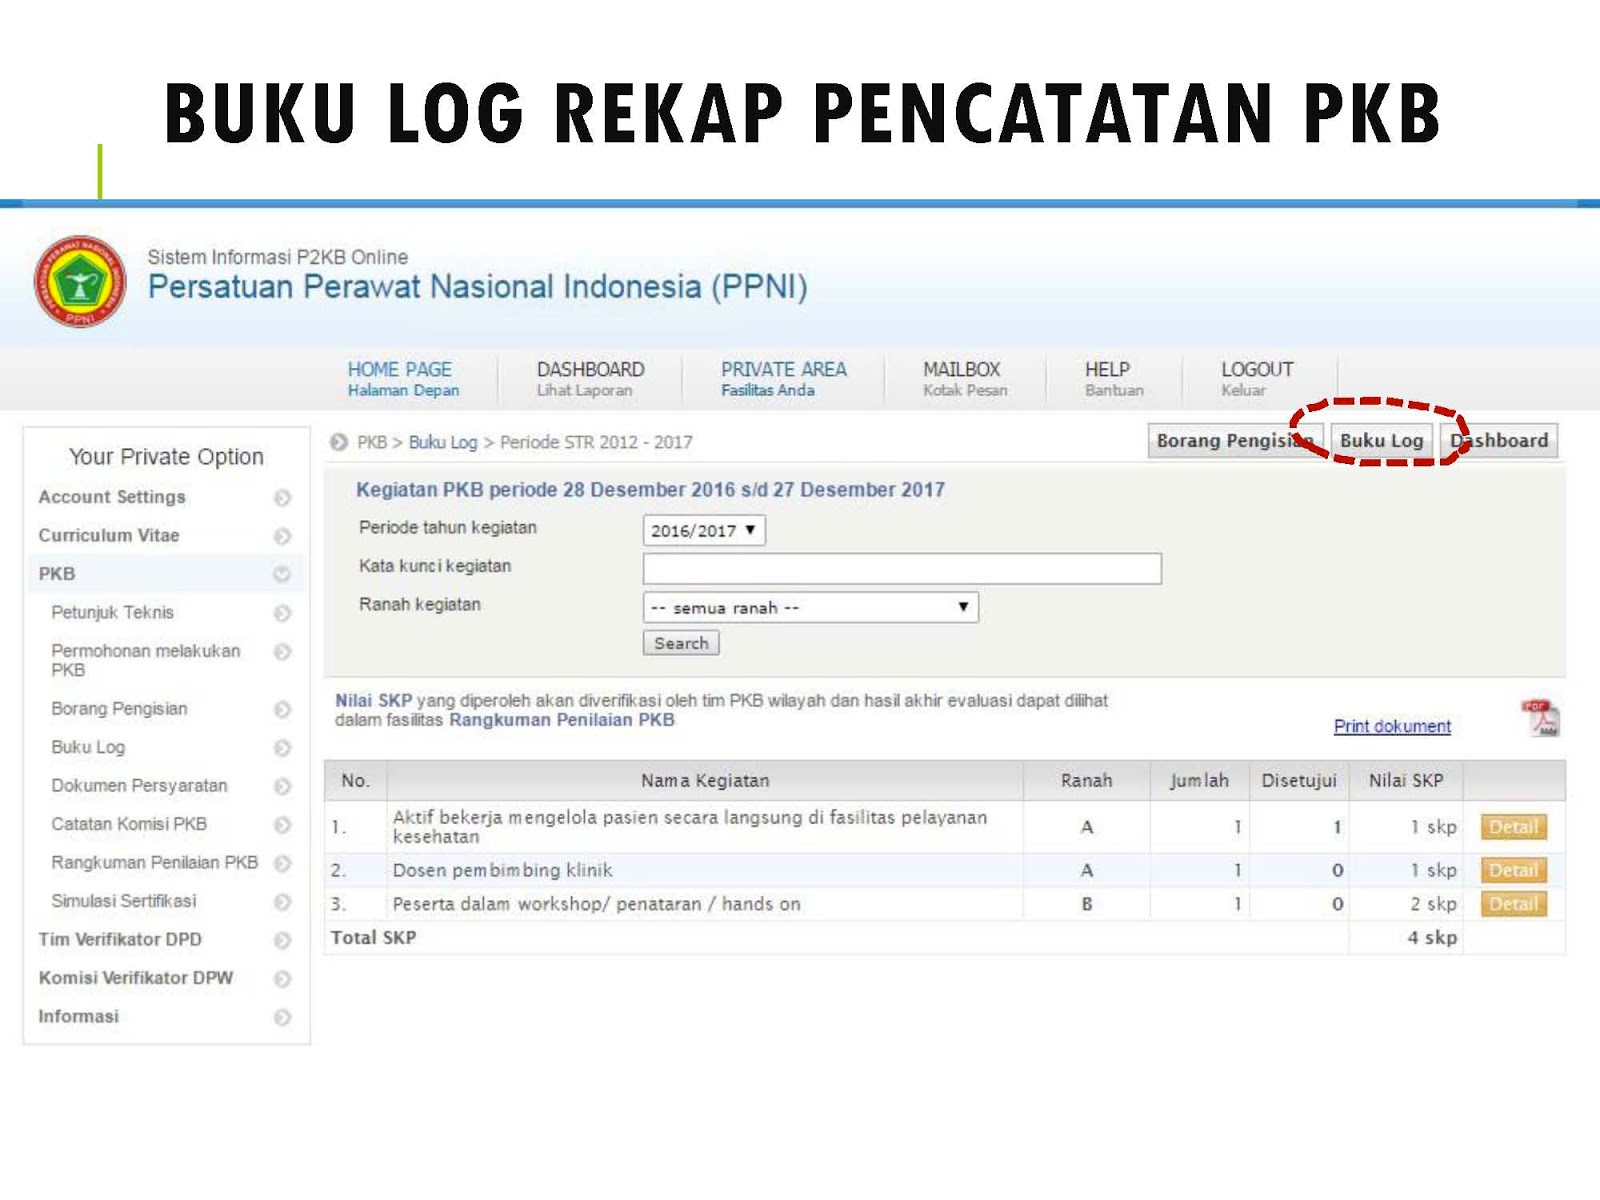This screenshot has height=1200, width=1600.
Task: Click arrow icon beside Curriculum Vitae
Action: (282, 536)
